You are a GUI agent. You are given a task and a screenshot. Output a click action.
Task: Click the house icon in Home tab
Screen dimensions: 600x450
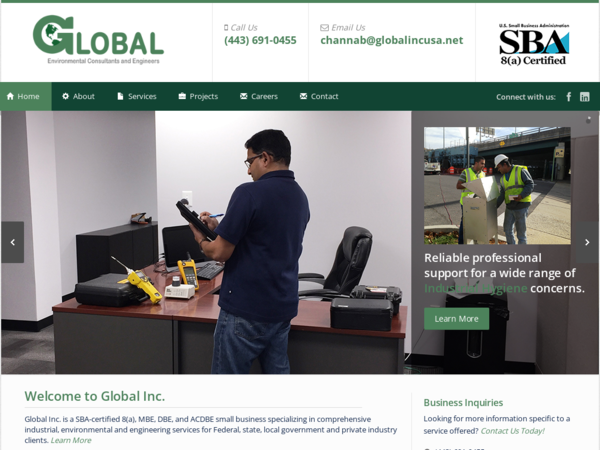click(x=10, y=96)
